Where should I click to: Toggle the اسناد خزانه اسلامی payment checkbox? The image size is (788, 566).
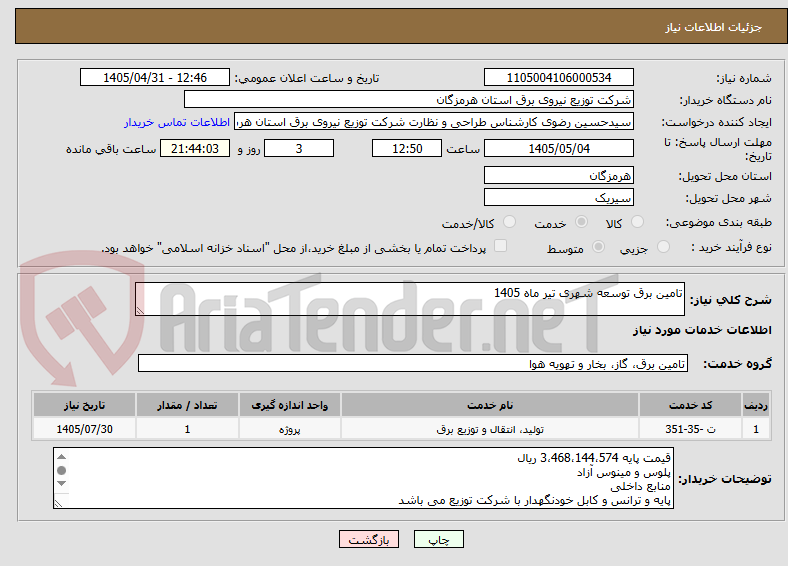(x=501, y=246)
